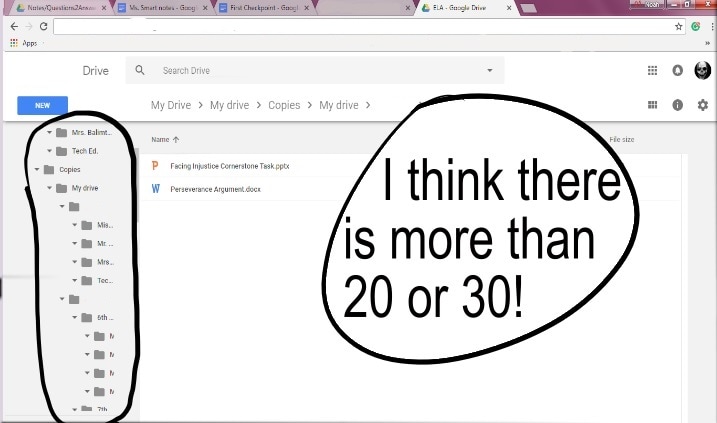Open search options dropdown arrow
Image resolution: width=717 pixels, height=423 pixels.
point(489,71)
